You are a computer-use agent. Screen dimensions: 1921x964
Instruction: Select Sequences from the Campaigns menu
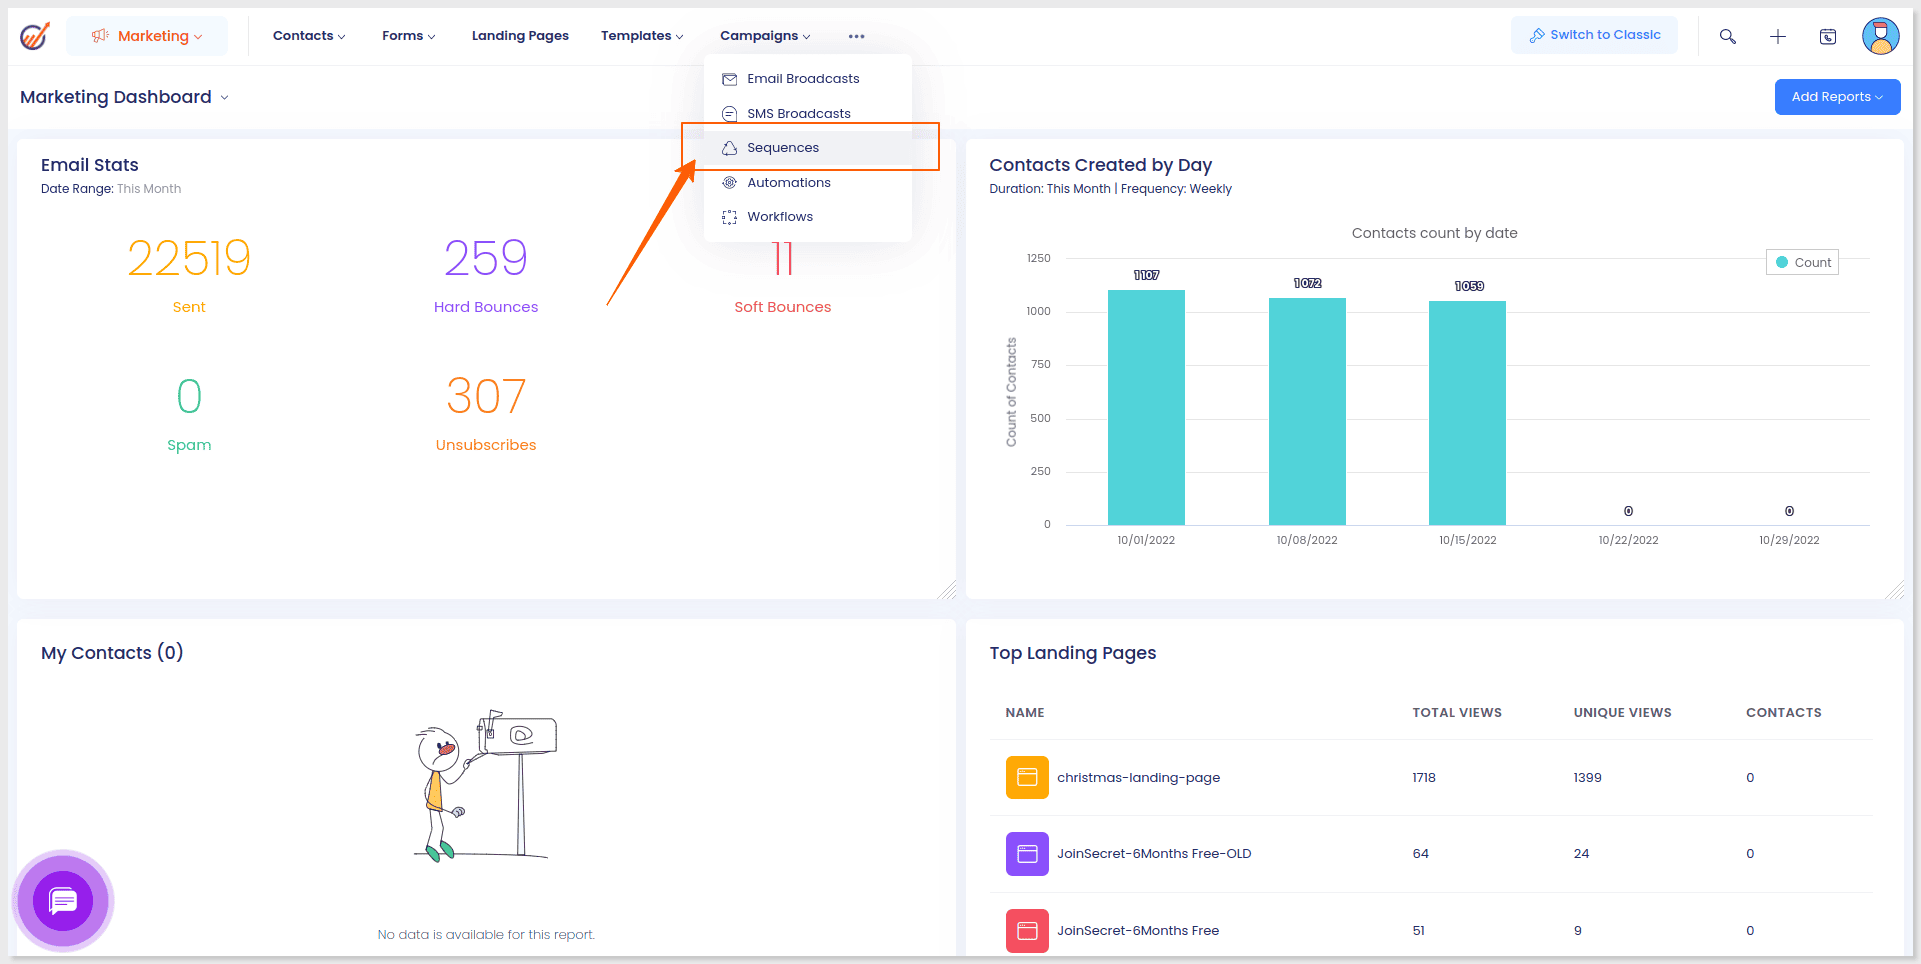(x=782, y=148)
